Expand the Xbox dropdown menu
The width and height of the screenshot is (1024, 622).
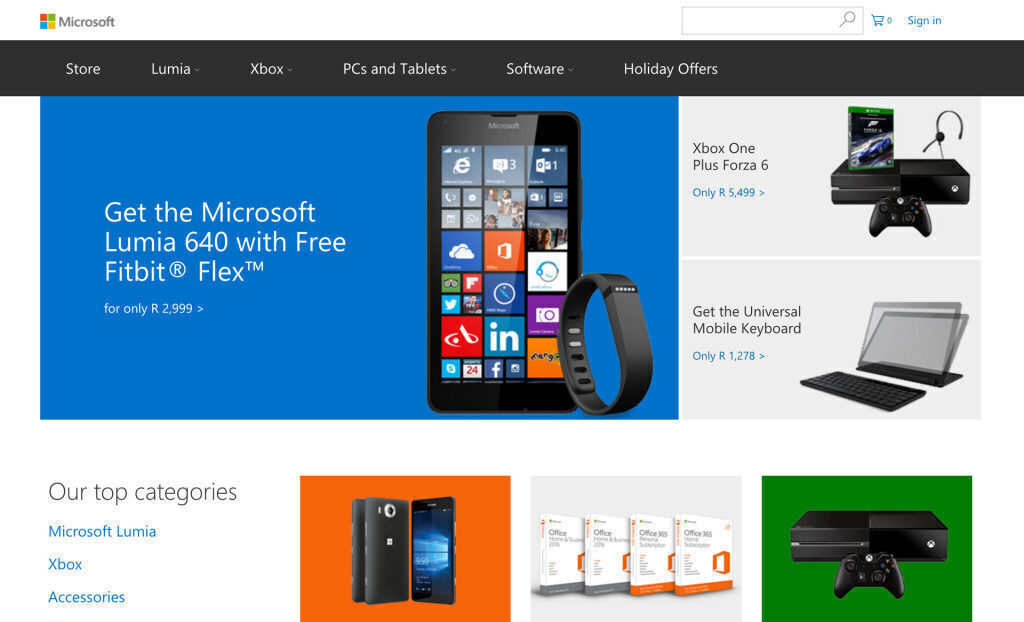pos(271,69)
